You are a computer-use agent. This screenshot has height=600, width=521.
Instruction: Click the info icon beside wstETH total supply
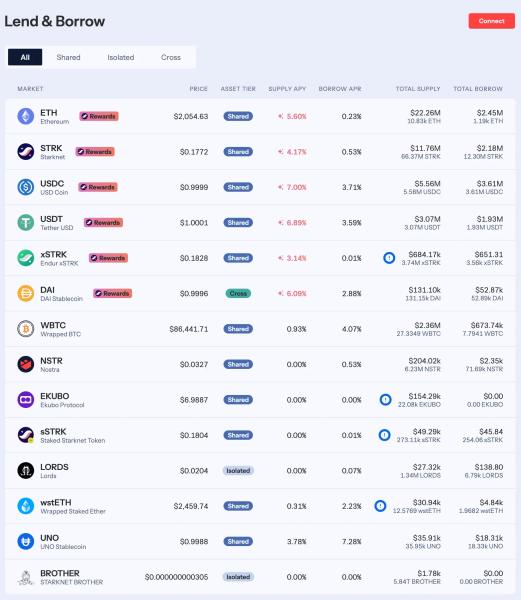[x=380, y=506]
